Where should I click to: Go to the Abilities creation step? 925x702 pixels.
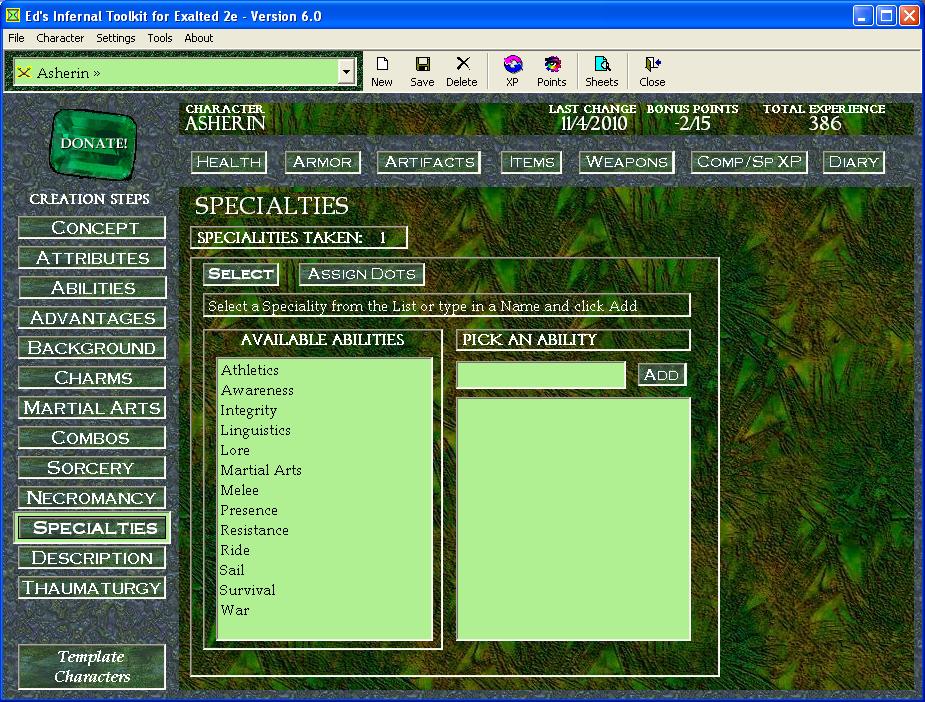click(x=92, y=288)
